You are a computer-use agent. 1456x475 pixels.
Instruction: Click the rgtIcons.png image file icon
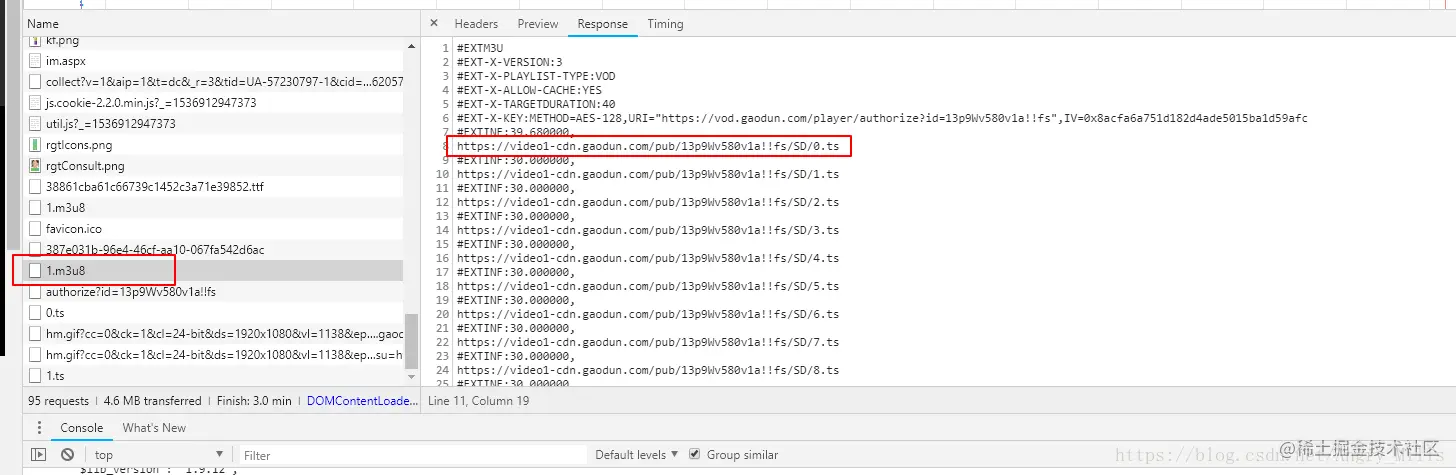coord(36,145)
